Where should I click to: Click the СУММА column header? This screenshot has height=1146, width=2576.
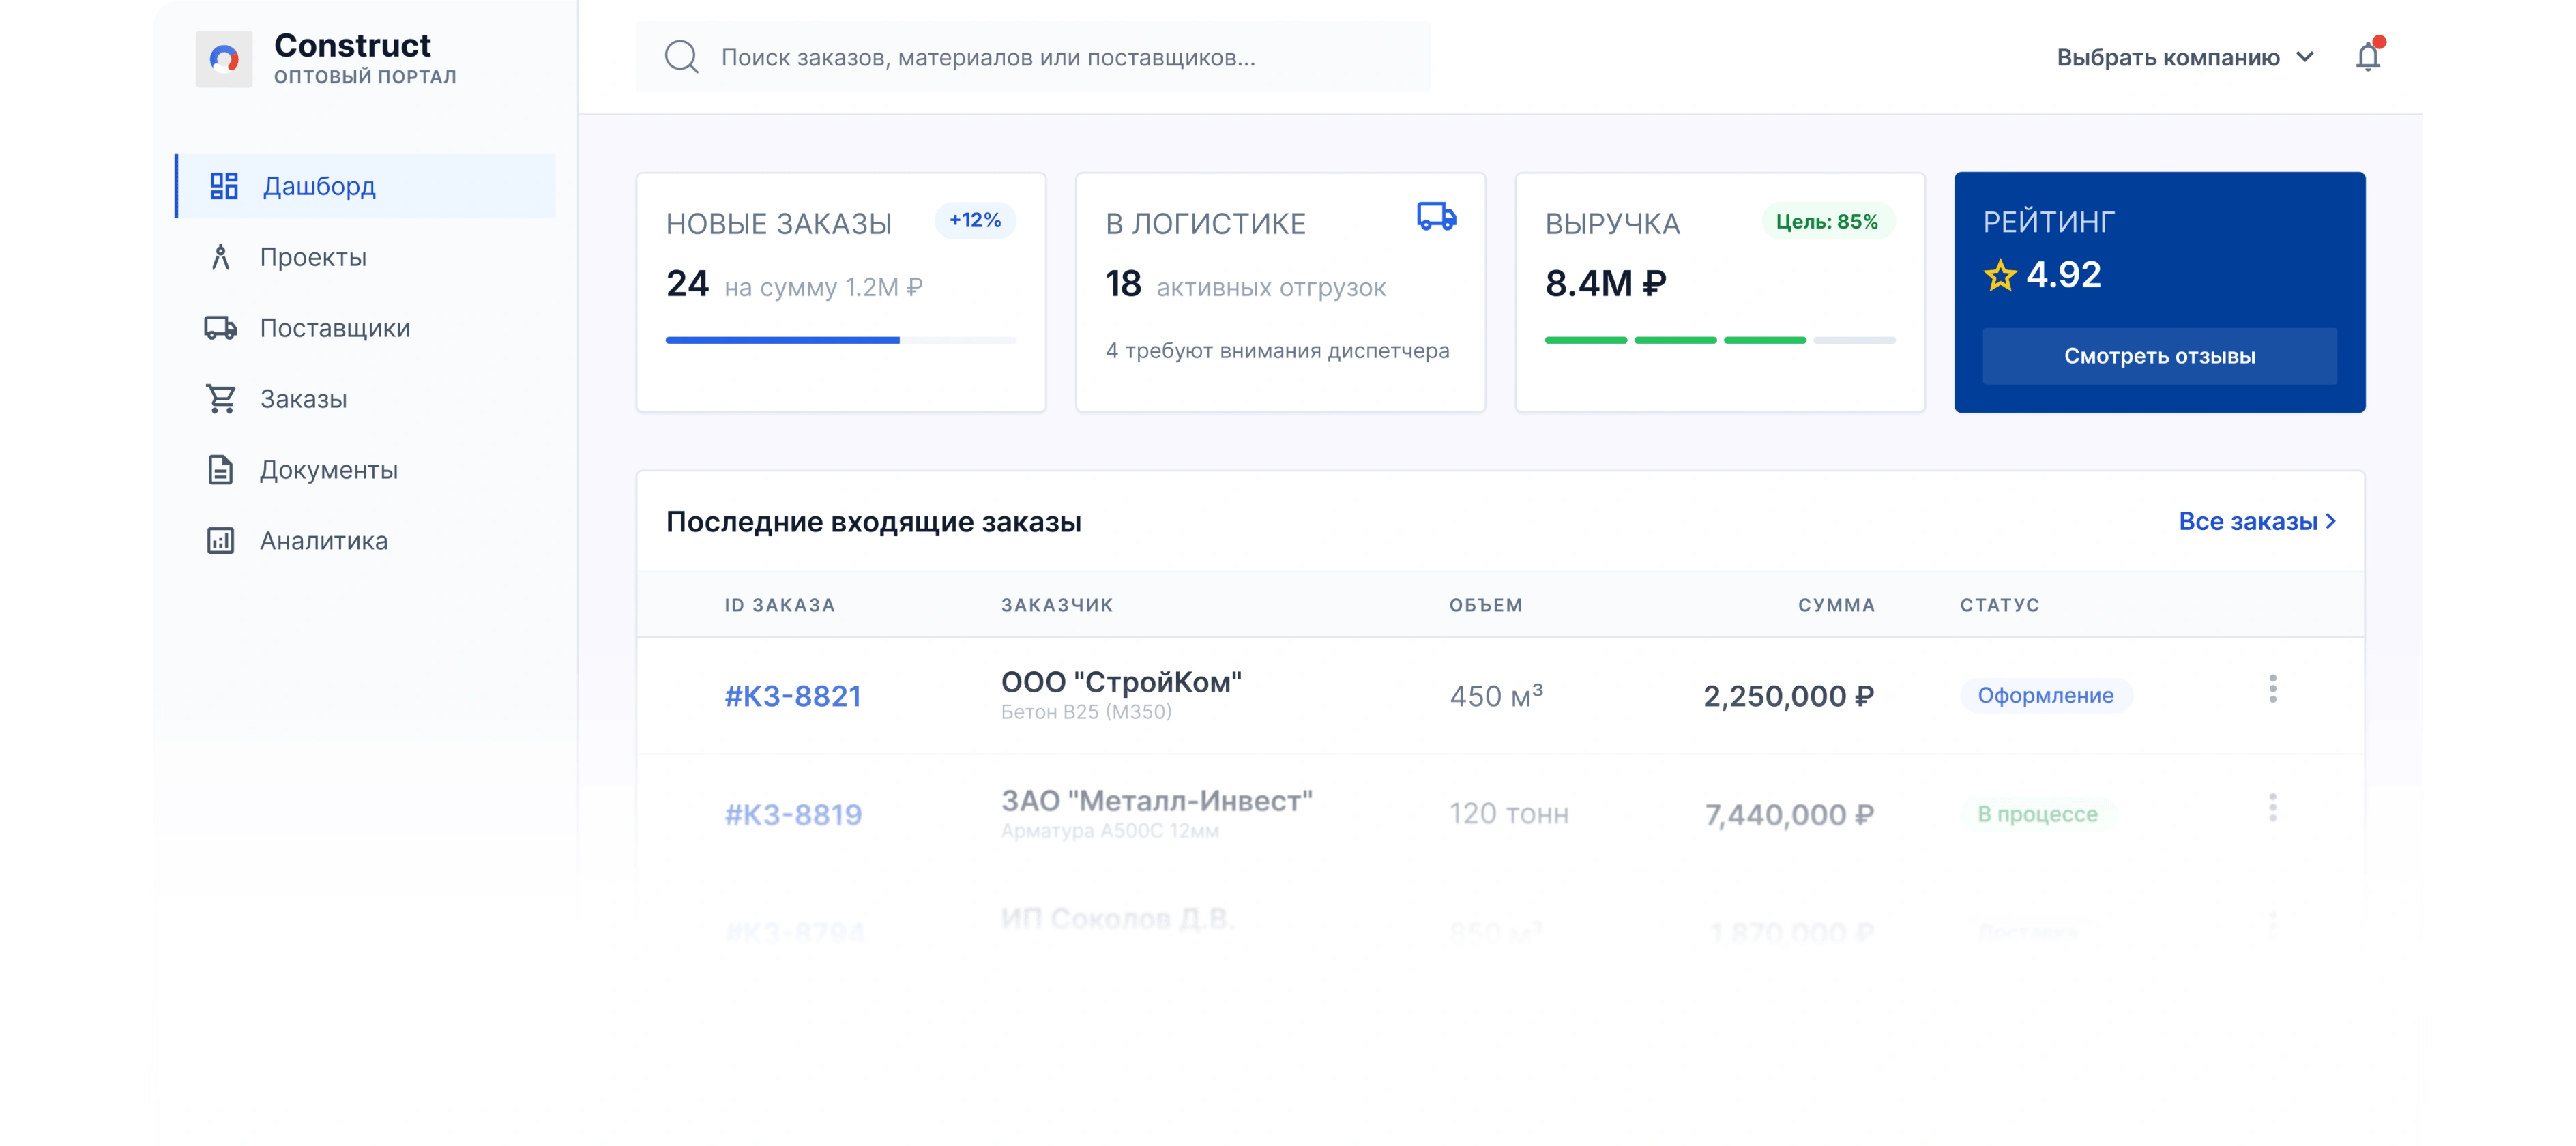[x=1836, y=605]
